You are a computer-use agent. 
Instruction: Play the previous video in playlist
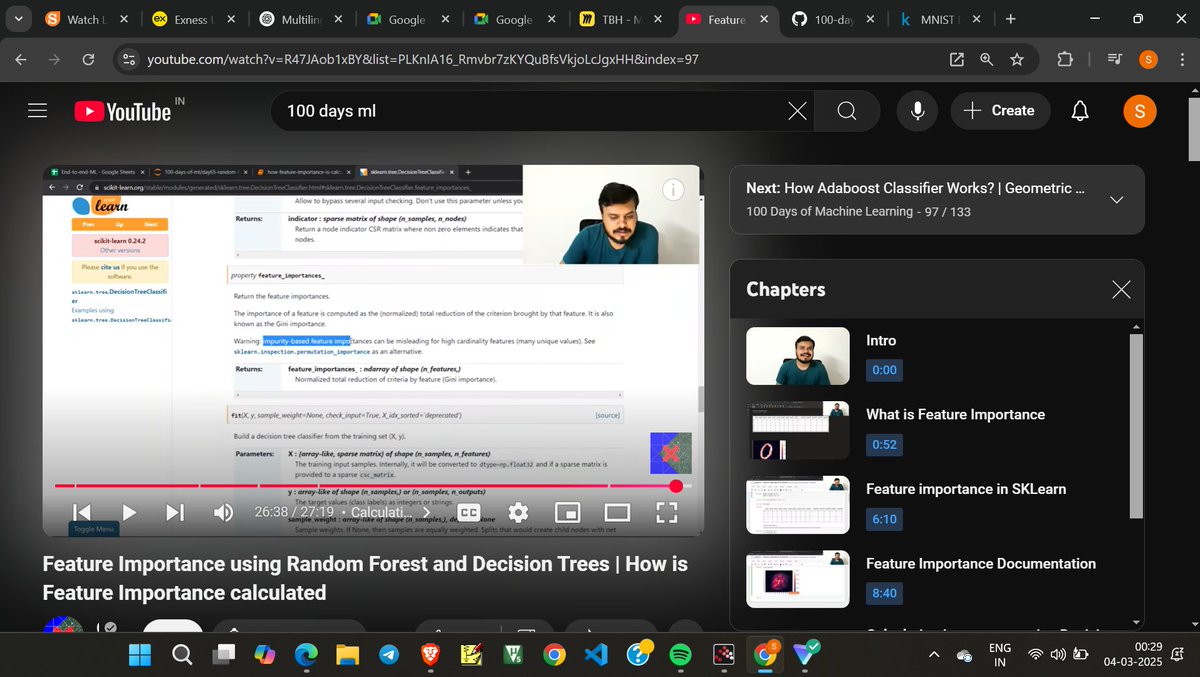click(82, 513)
